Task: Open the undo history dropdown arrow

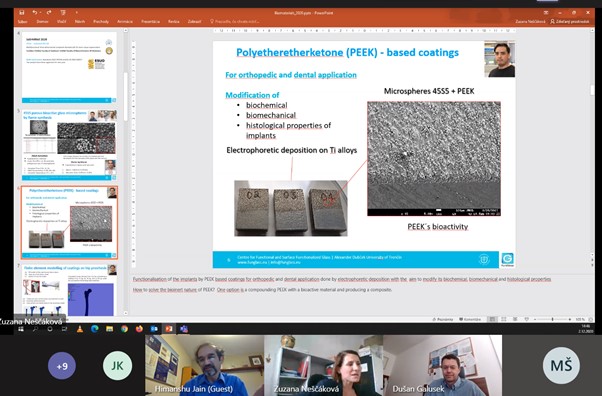Action: click(x=40, y=13)
